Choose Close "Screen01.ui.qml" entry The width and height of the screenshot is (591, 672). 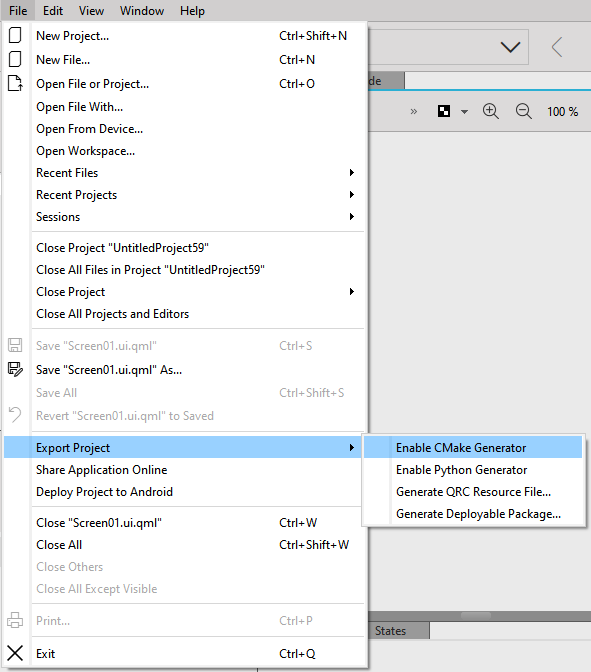[x=184, y=523]
